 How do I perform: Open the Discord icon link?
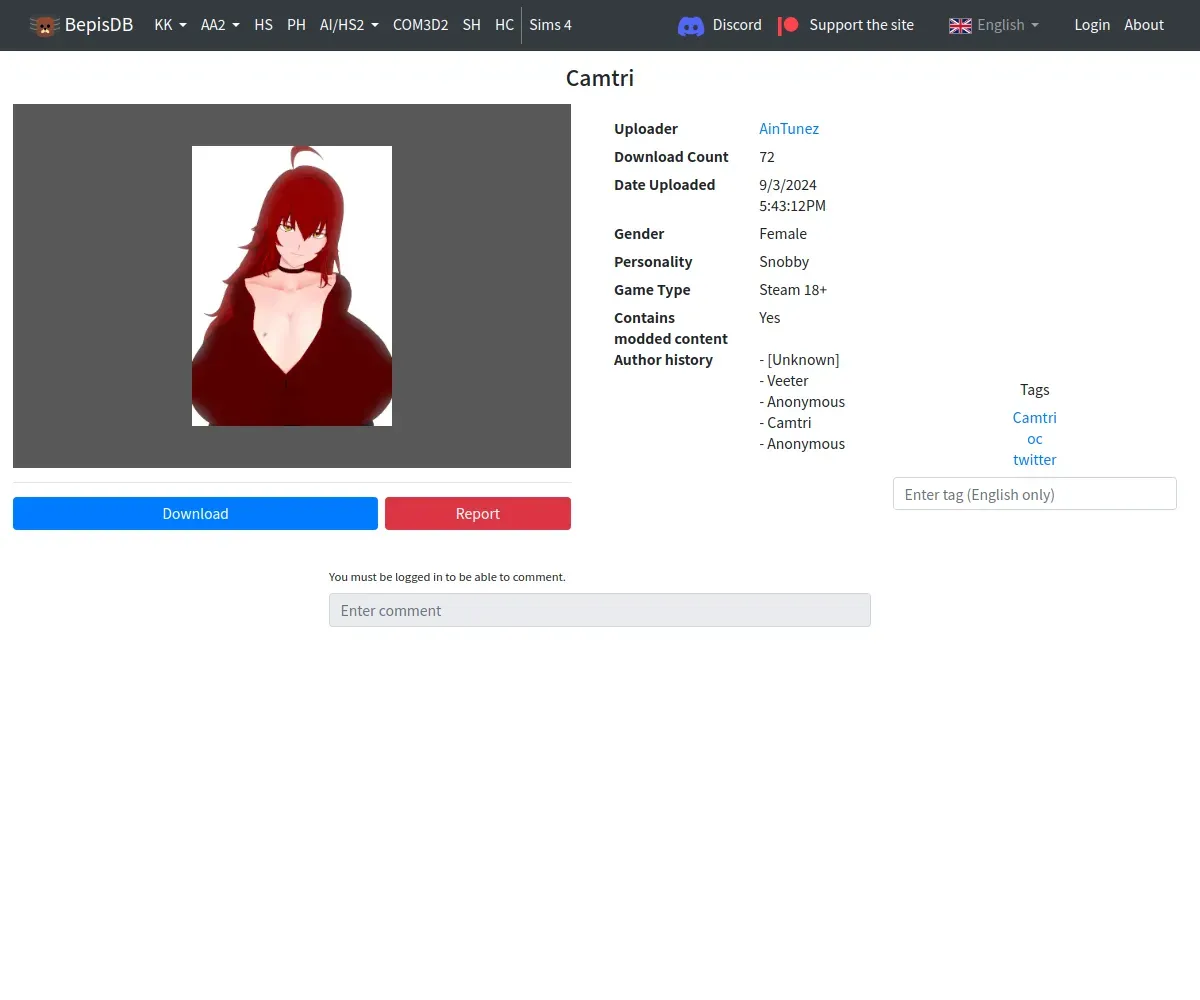pyautogui.click(x=691, y=25)
